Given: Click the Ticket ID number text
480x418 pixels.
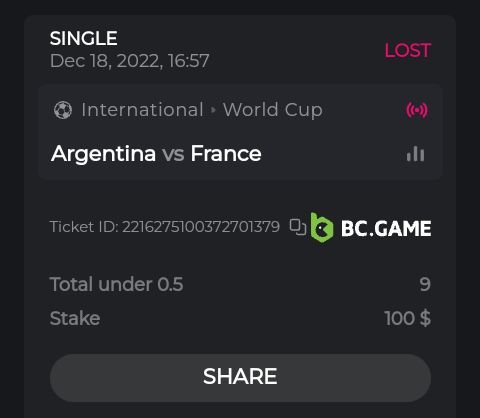Looking at the screenshot, I should tap(201, 227).
